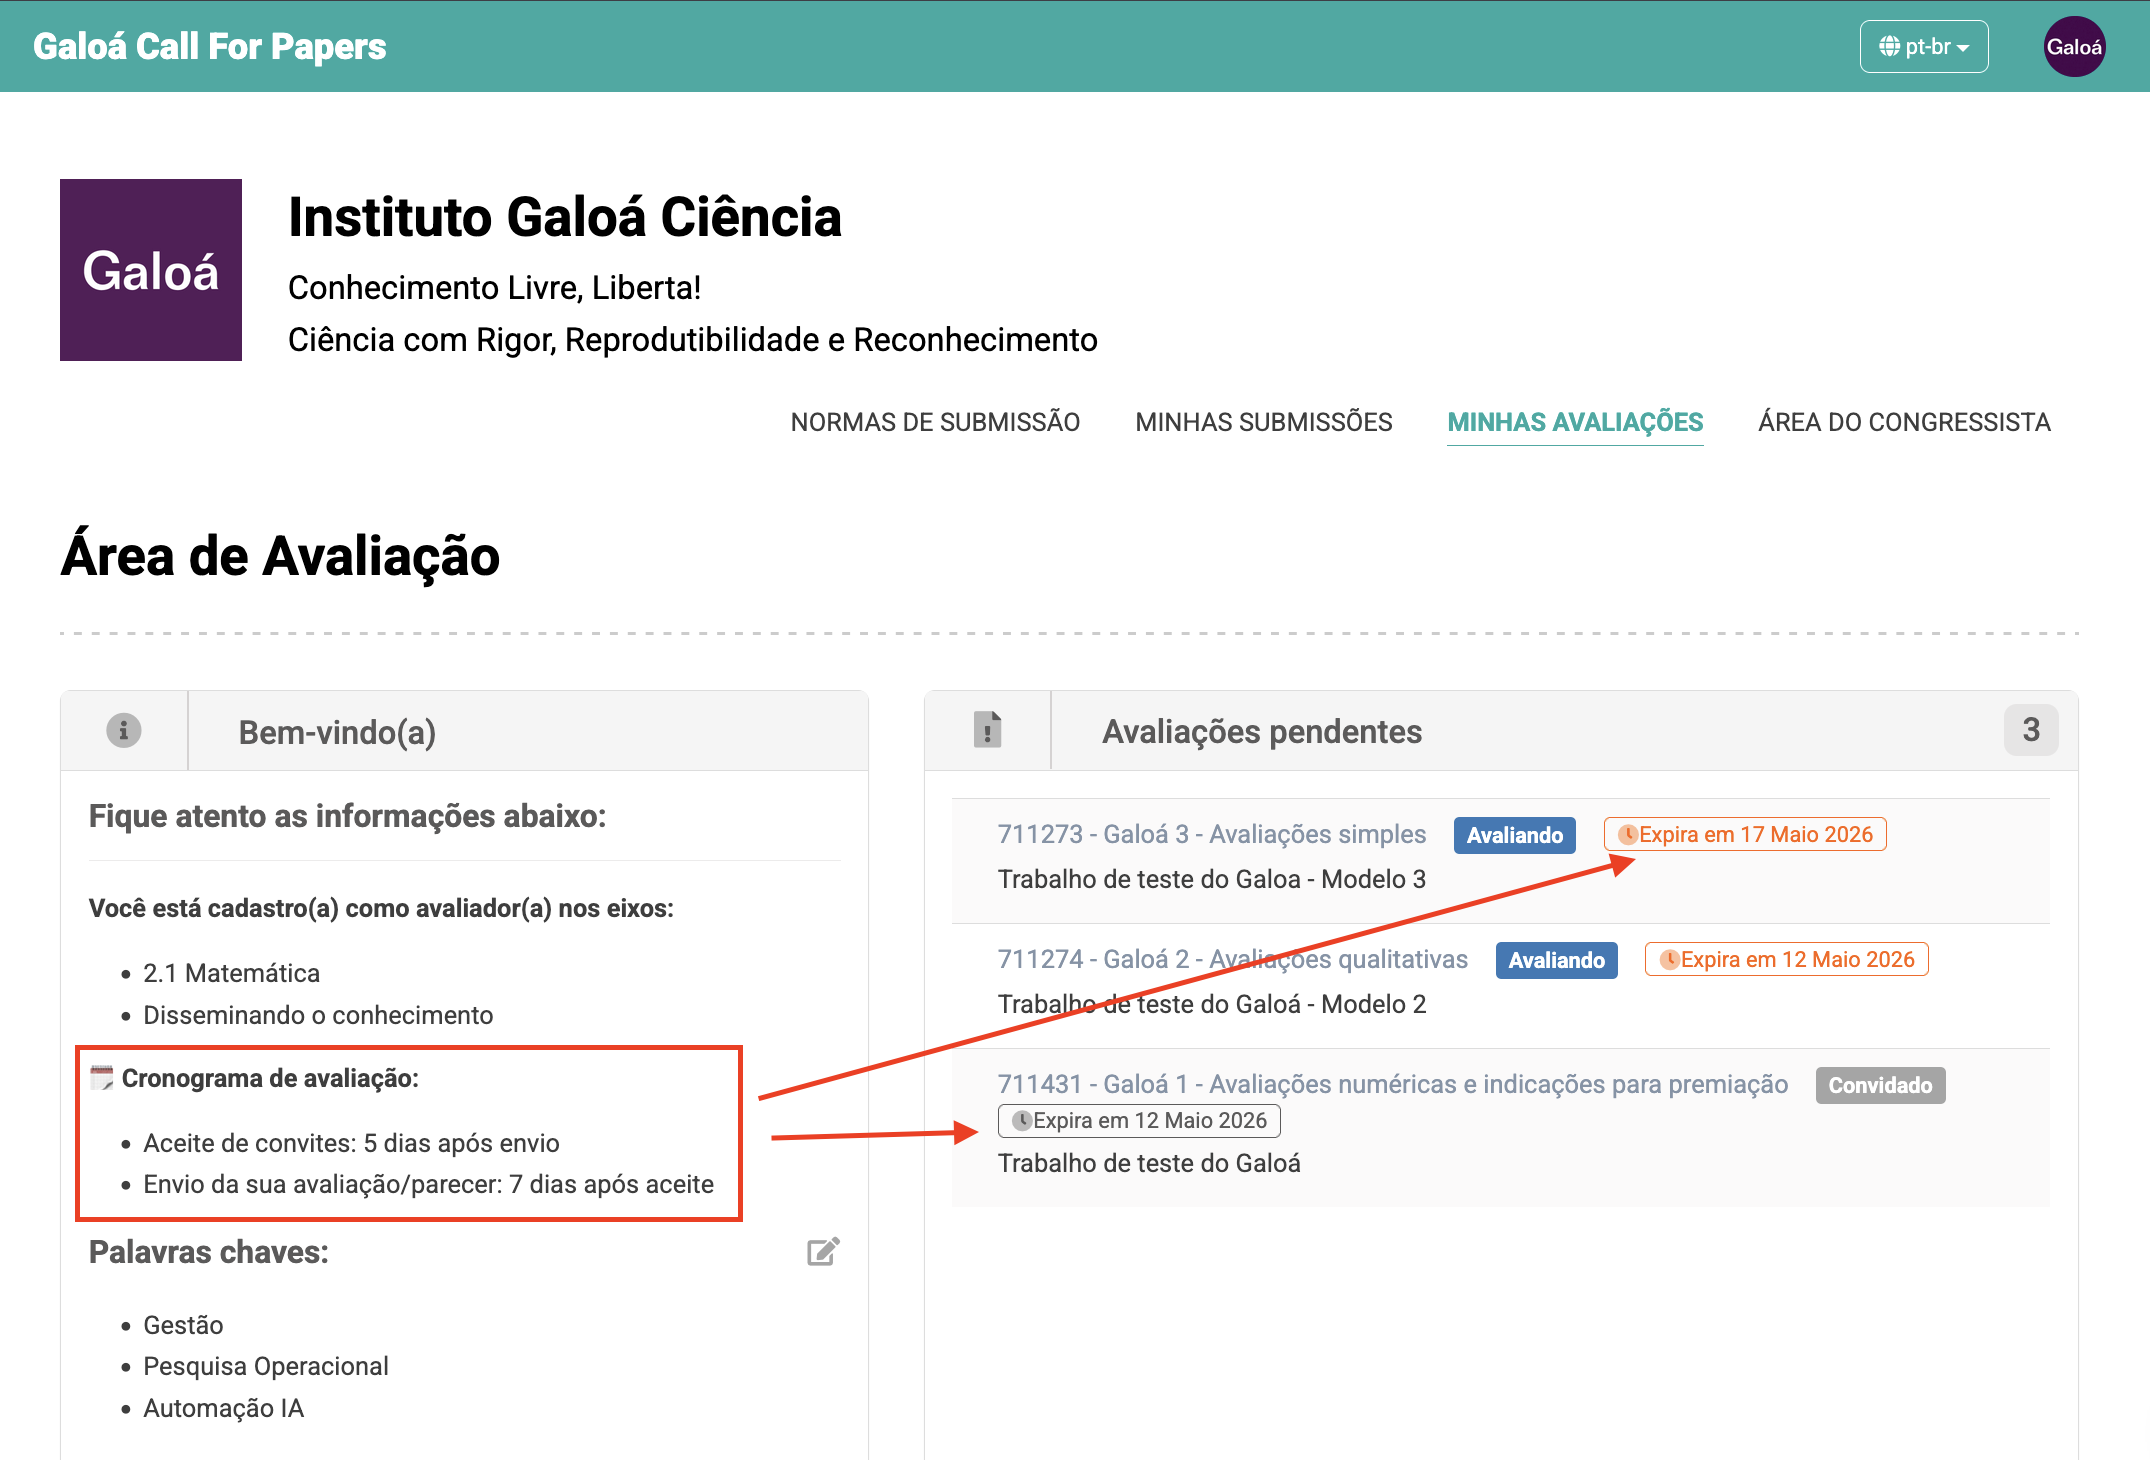Click the edit icon beside Palavras chaves
Screen dimensions: 2150x1460
pyautogui.click(x=823, y=1251)
